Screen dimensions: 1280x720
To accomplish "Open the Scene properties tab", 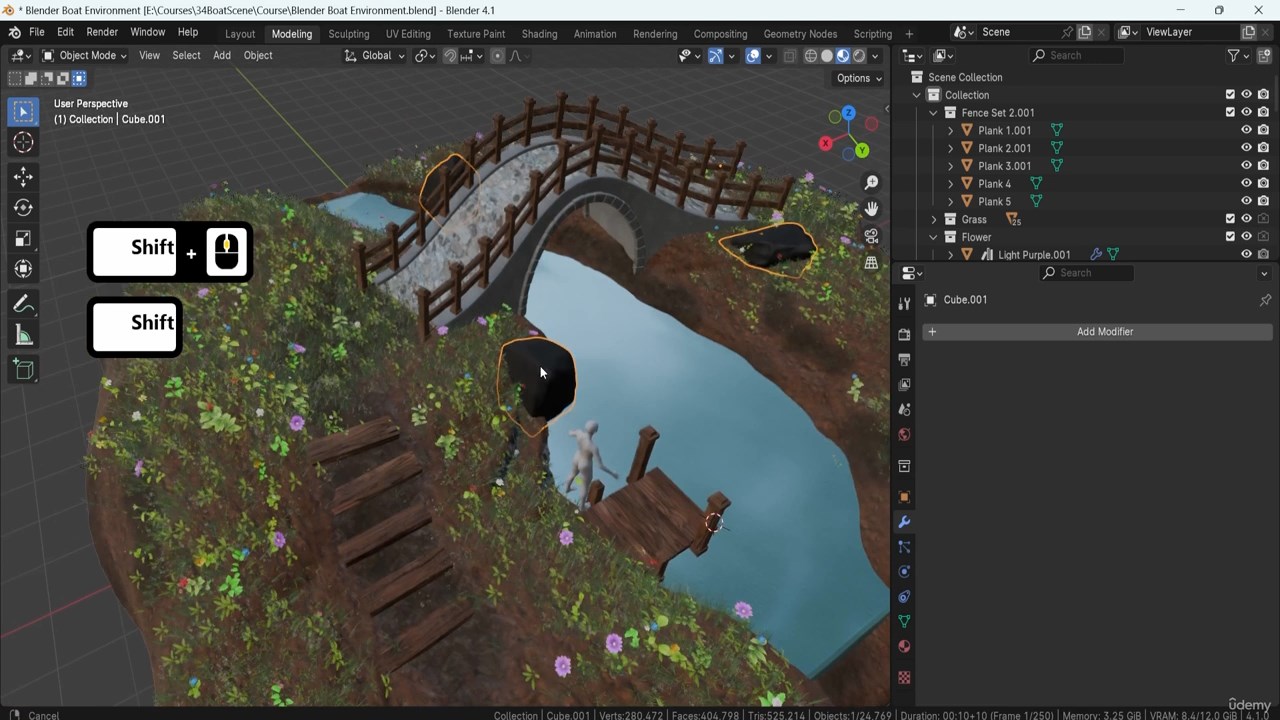I will coord(904,409).
